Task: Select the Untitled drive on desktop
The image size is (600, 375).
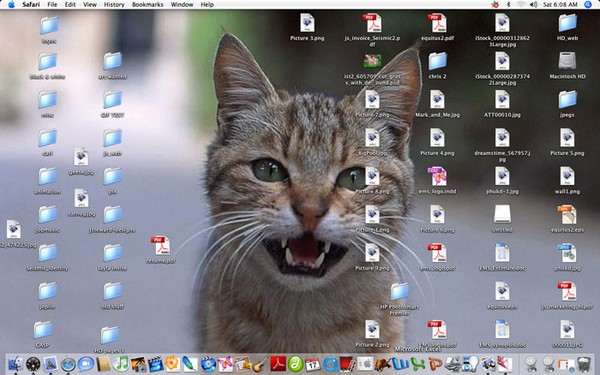Action: click(x=502, y=214)
